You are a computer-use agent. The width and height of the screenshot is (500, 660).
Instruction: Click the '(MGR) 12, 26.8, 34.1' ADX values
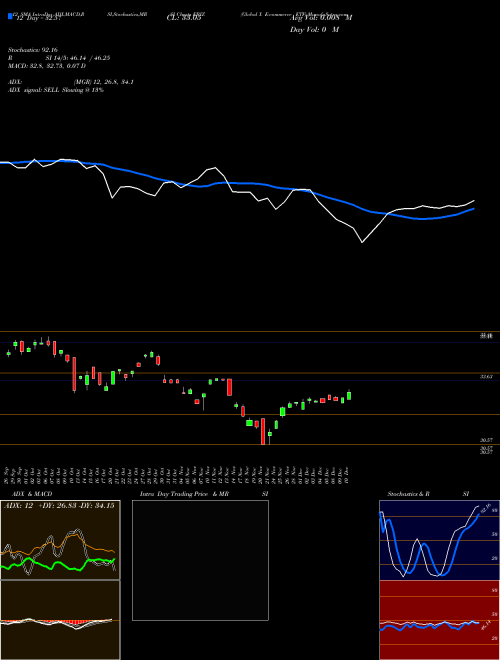[x=104, y=82]
